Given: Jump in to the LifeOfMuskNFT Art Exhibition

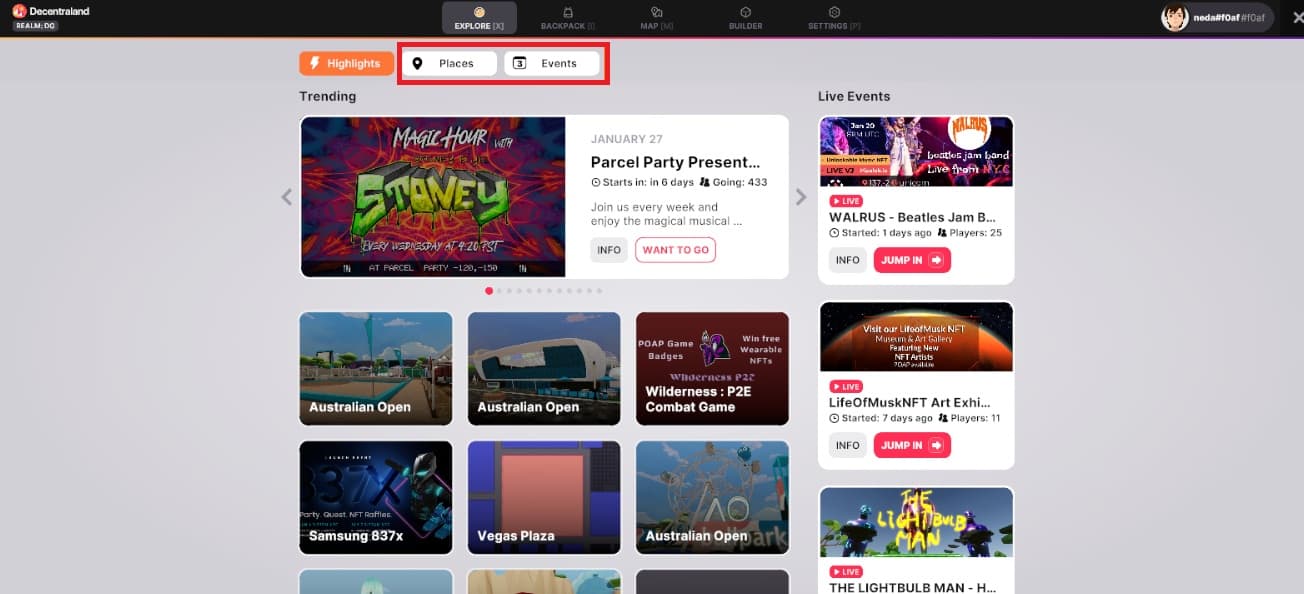Looking at the screenshot, I should [912, 445].
